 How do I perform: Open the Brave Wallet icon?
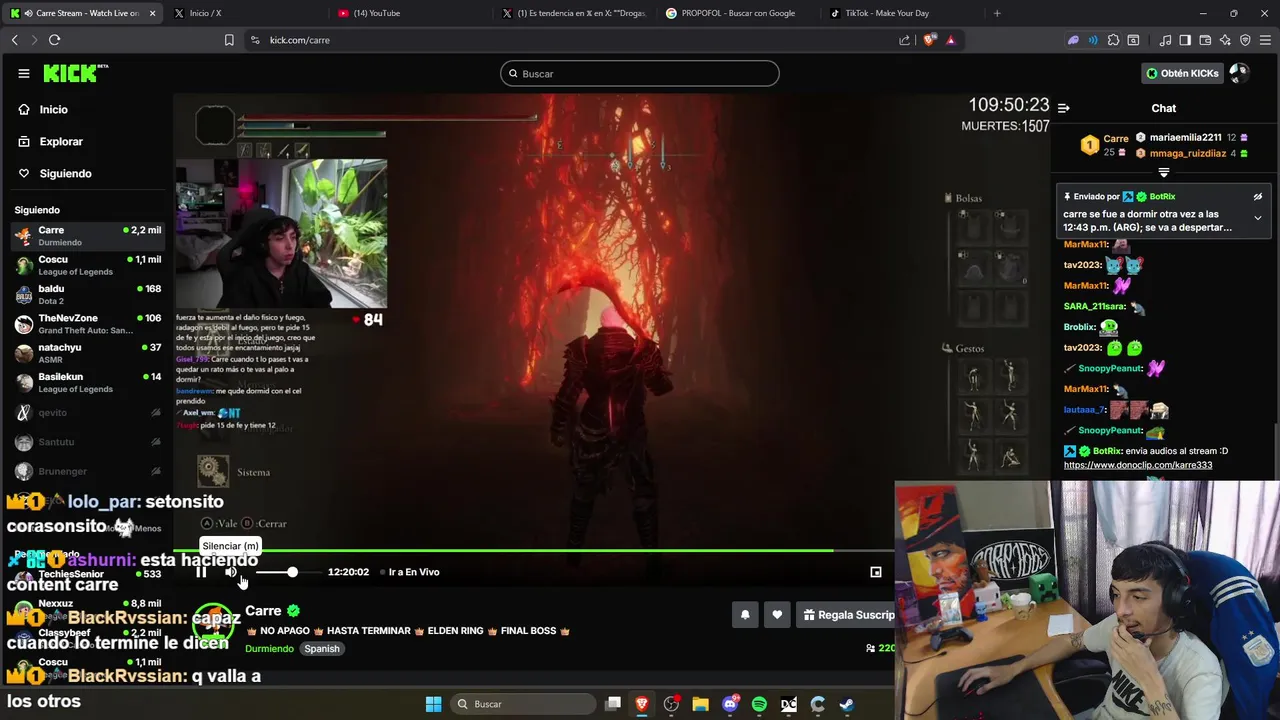(1205, 40)
